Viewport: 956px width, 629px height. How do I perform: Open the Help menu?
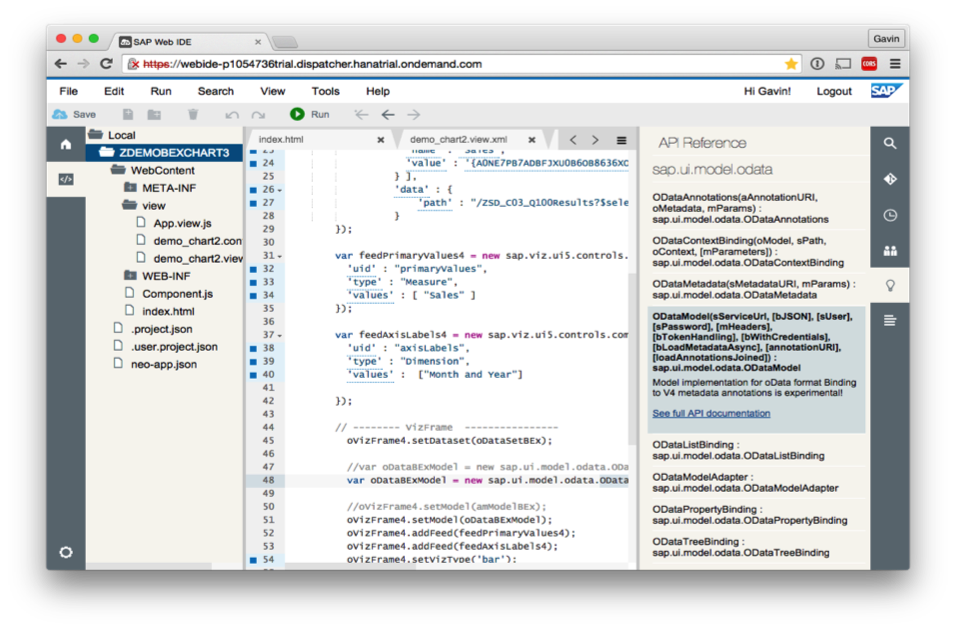(x=377, y=91)
